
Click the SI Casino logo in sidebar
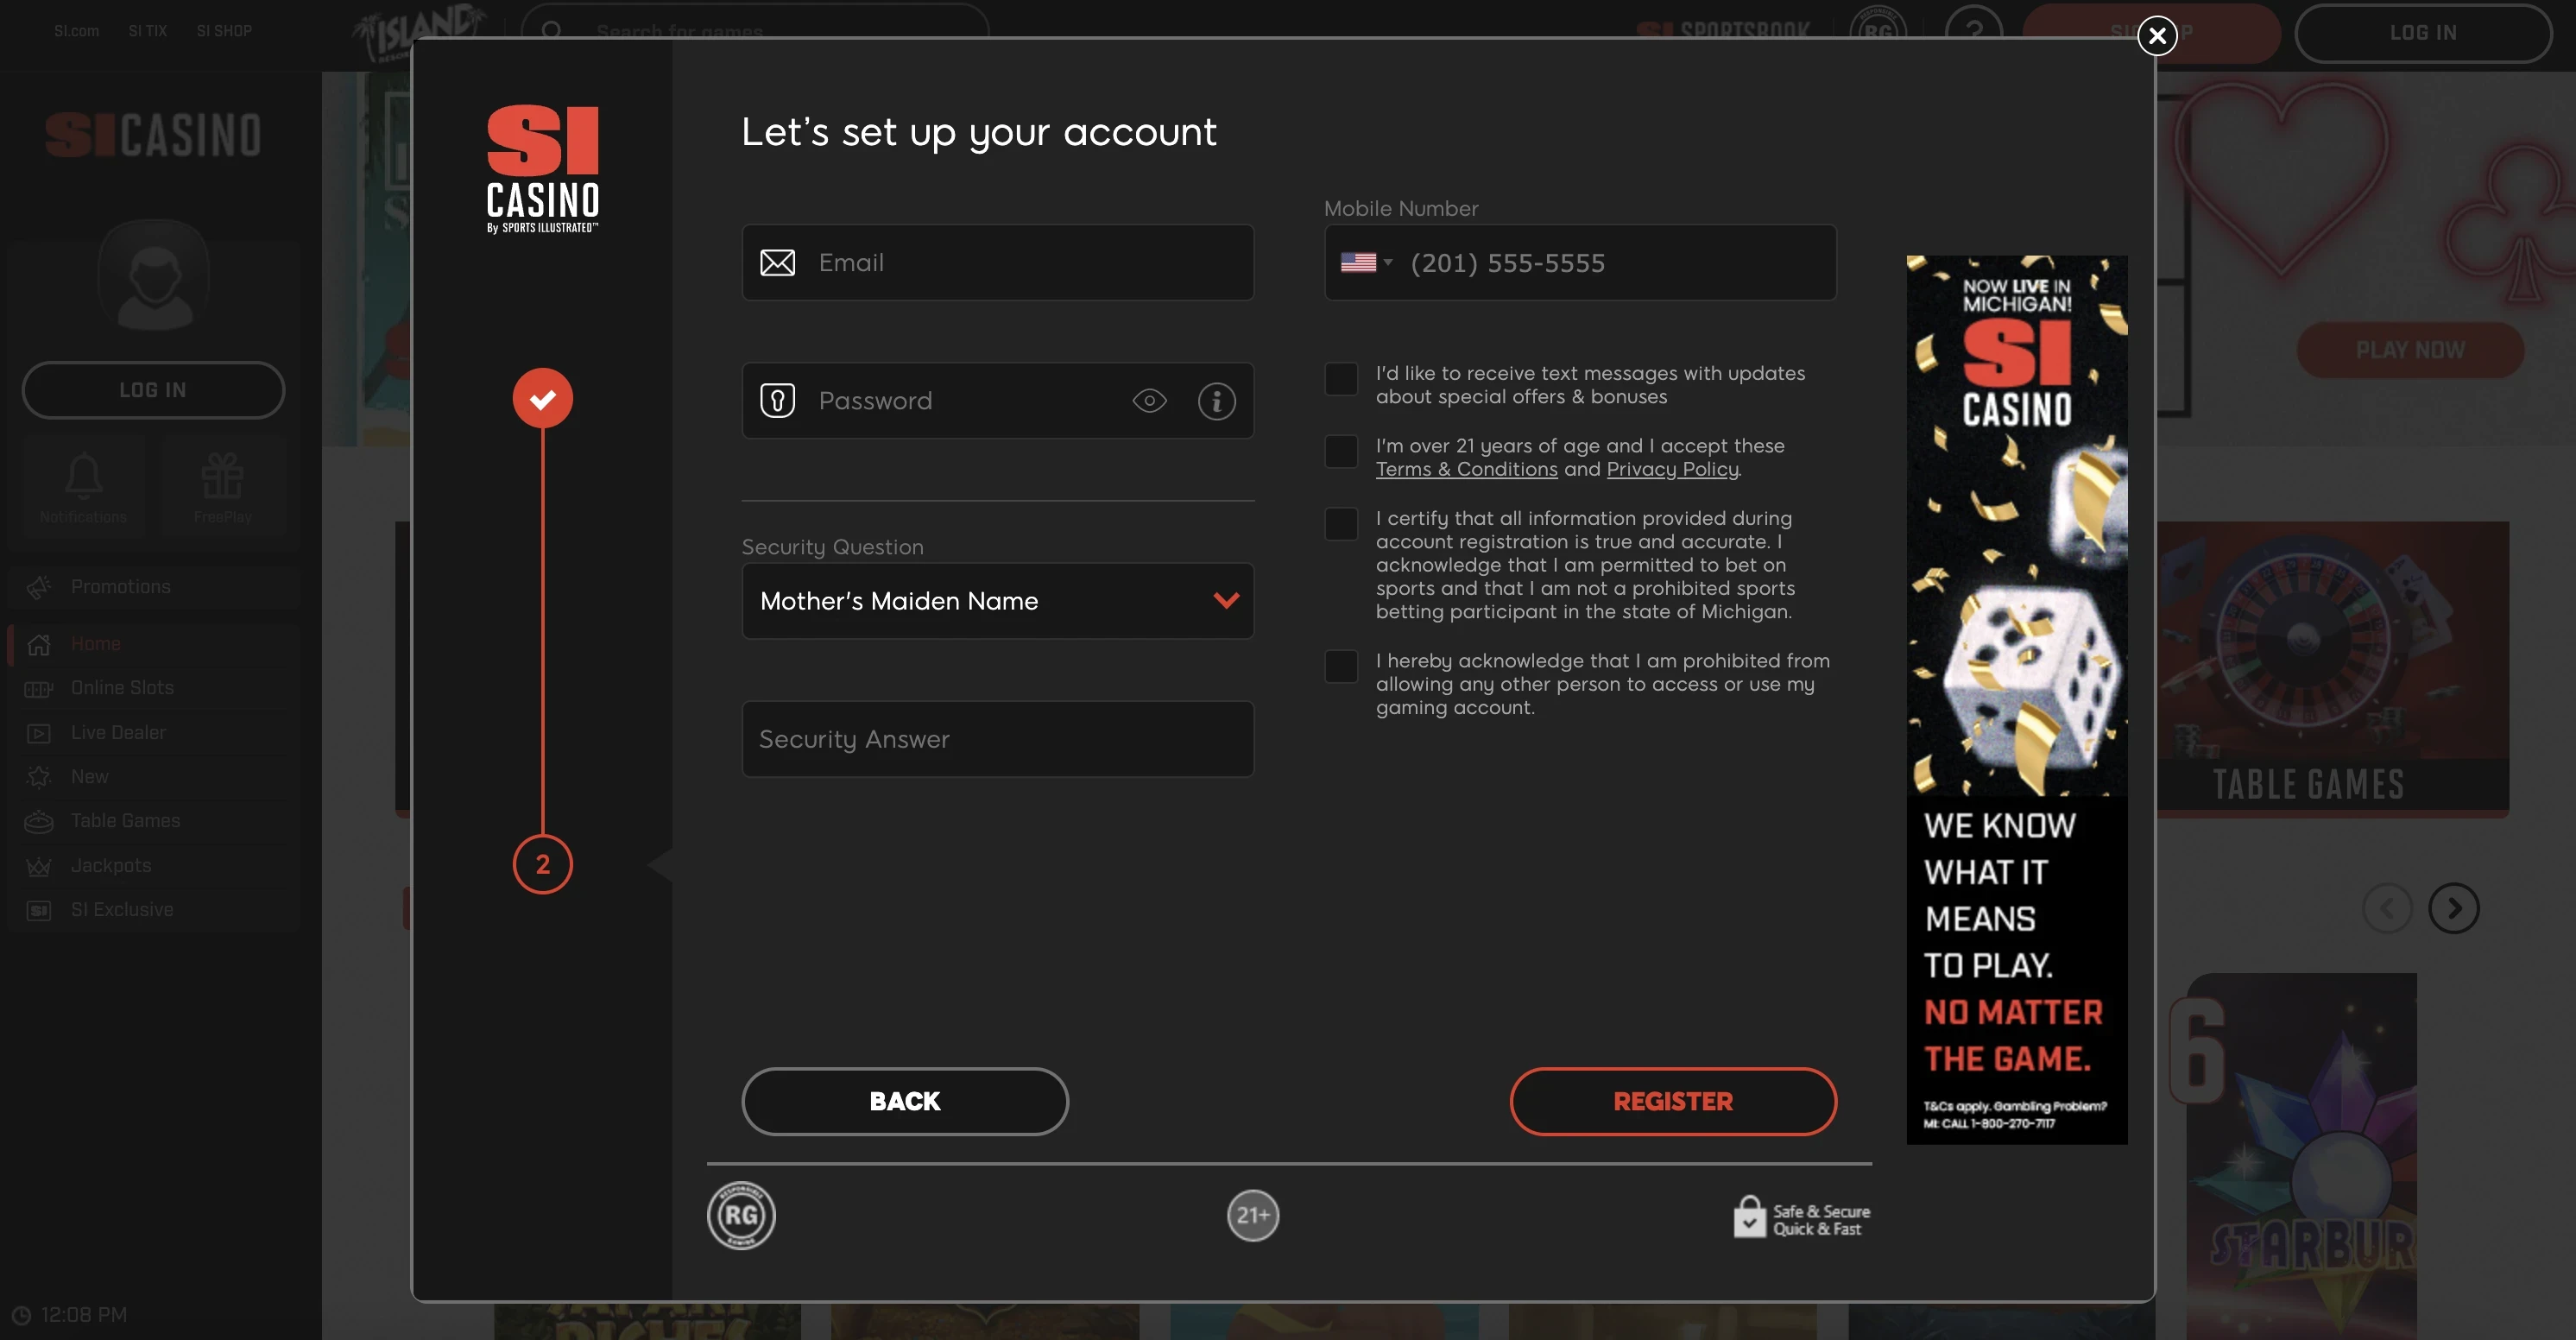tap(153, 134)
